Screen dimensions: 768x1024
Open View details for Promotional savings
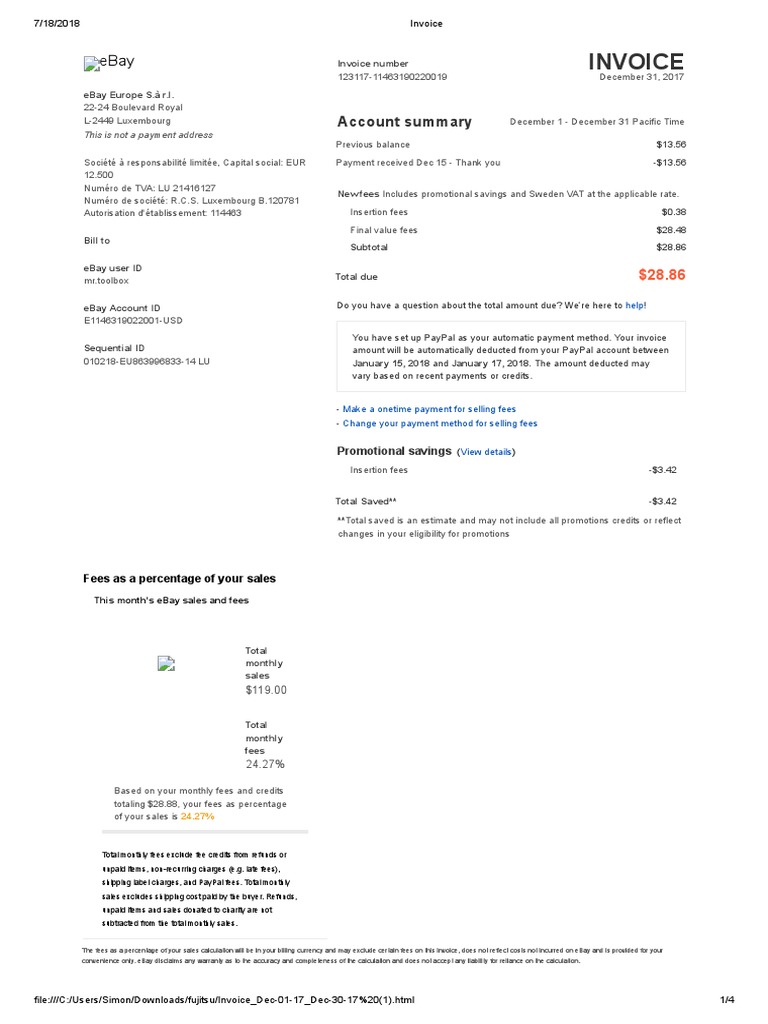point(486,452)
